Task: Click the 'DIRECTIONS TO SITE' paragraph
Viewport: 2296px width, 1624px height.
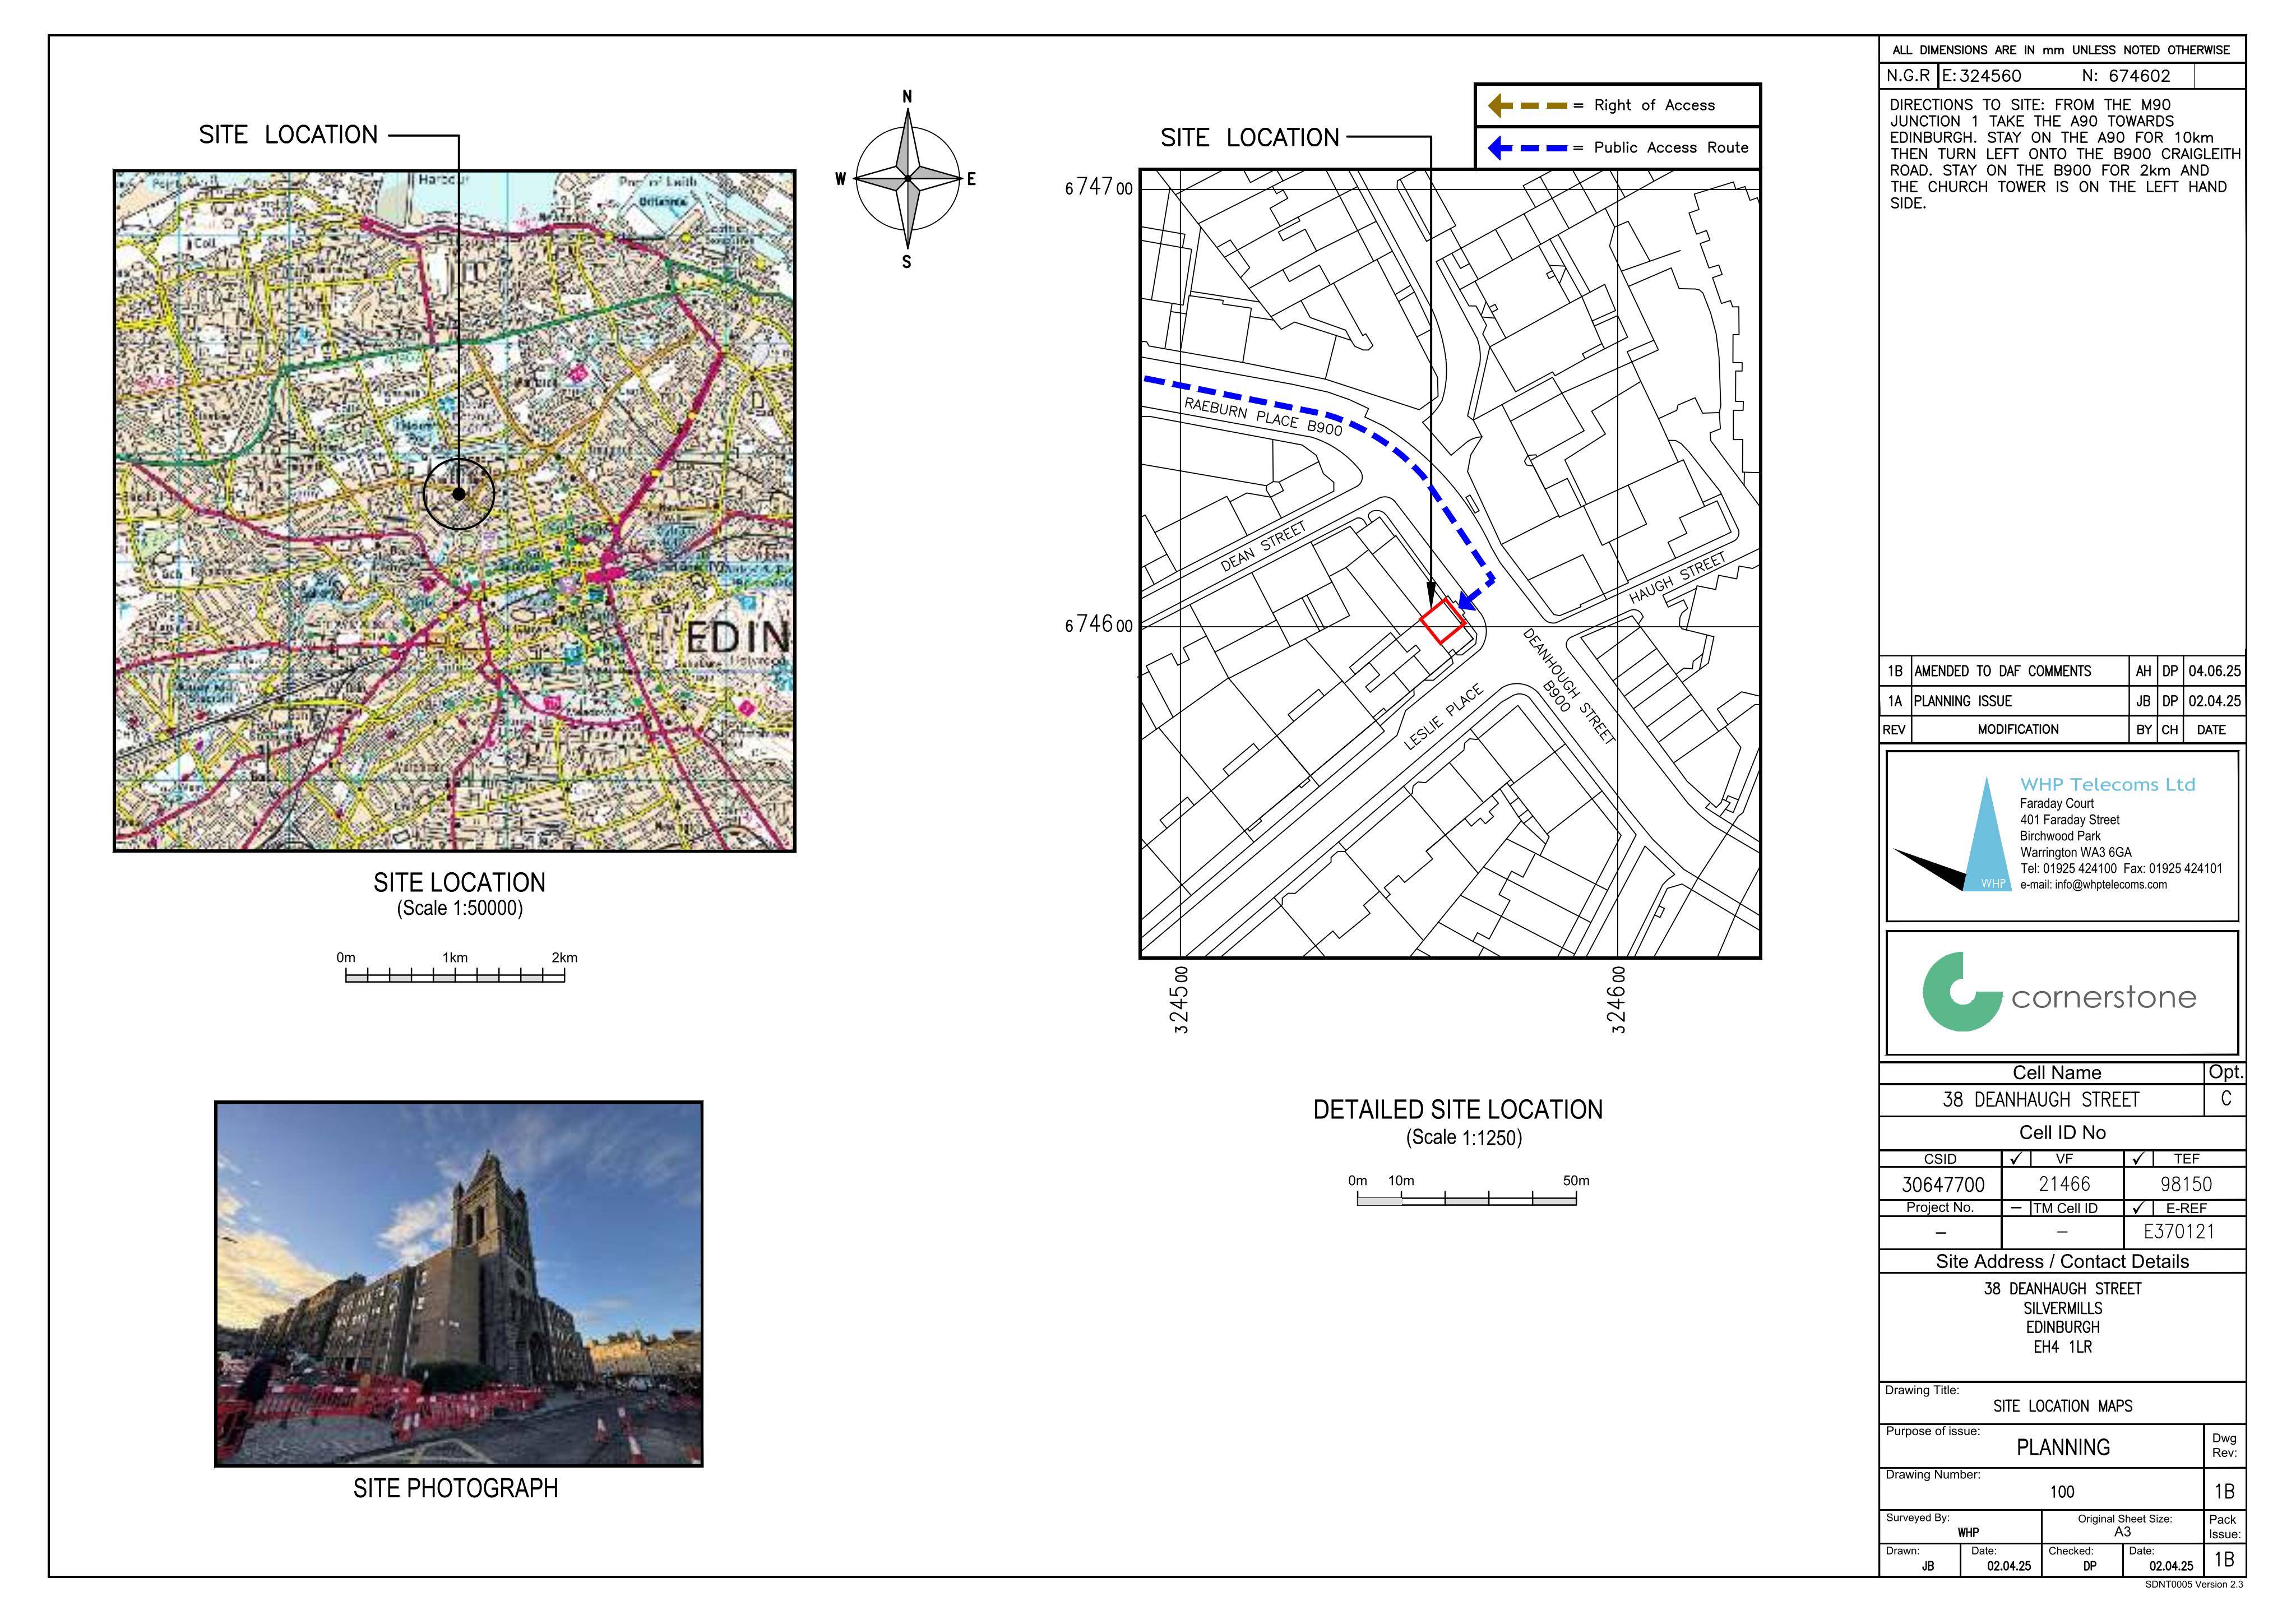Action: [x=2064, y=154]
